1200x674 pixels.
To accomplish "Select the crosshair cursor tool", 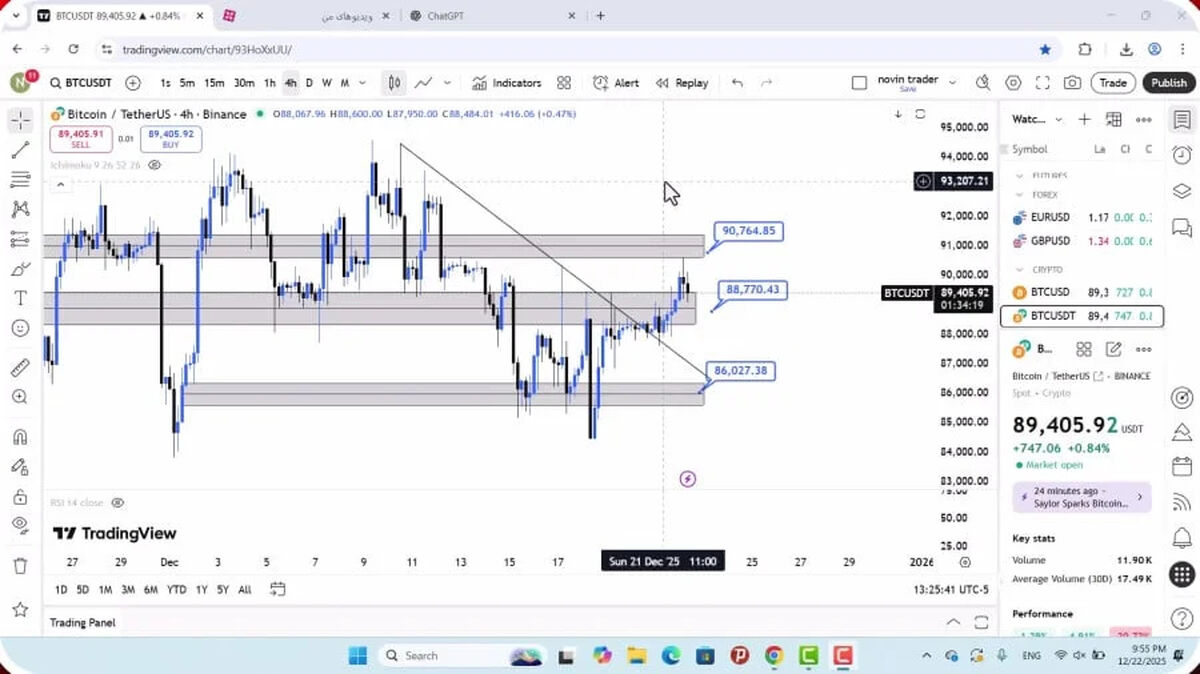I will (20, 121).
